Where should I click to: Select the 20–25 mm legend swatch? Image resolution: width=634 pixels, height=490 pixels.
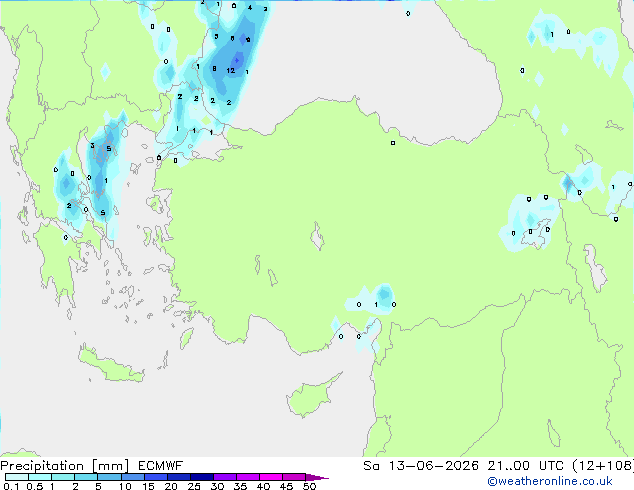(178, 477)
